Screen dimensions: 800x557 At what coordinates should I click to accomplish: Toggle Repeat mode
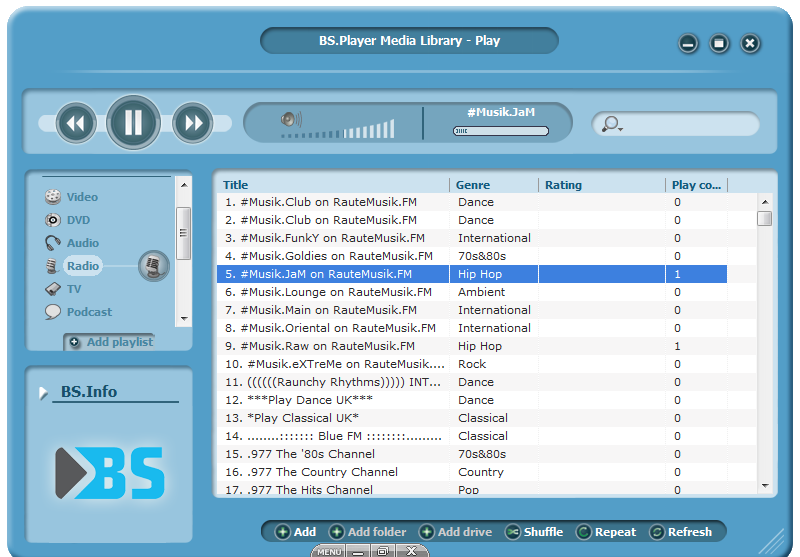click(x=606, y=532)
